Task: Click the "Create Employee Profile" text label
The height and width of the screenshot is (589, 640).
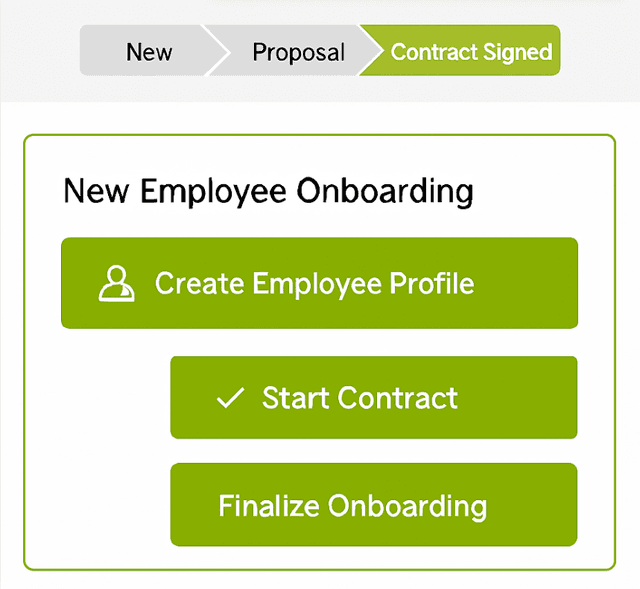Action: tap(314, 284)
